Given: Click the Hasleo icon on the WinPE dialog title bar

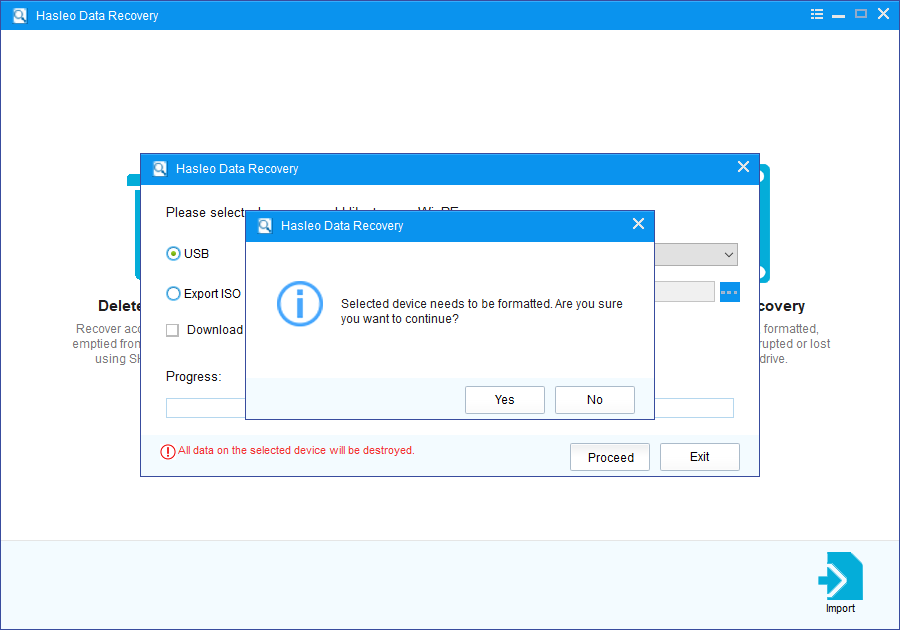Looking at the screenshot, I should 160,168.
